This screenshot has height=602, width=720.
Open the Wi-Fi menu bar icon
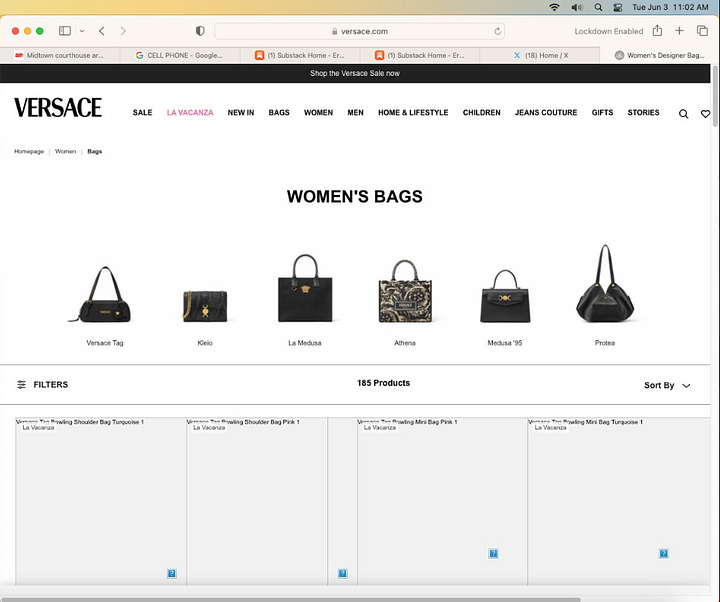(x=554, y=7)
